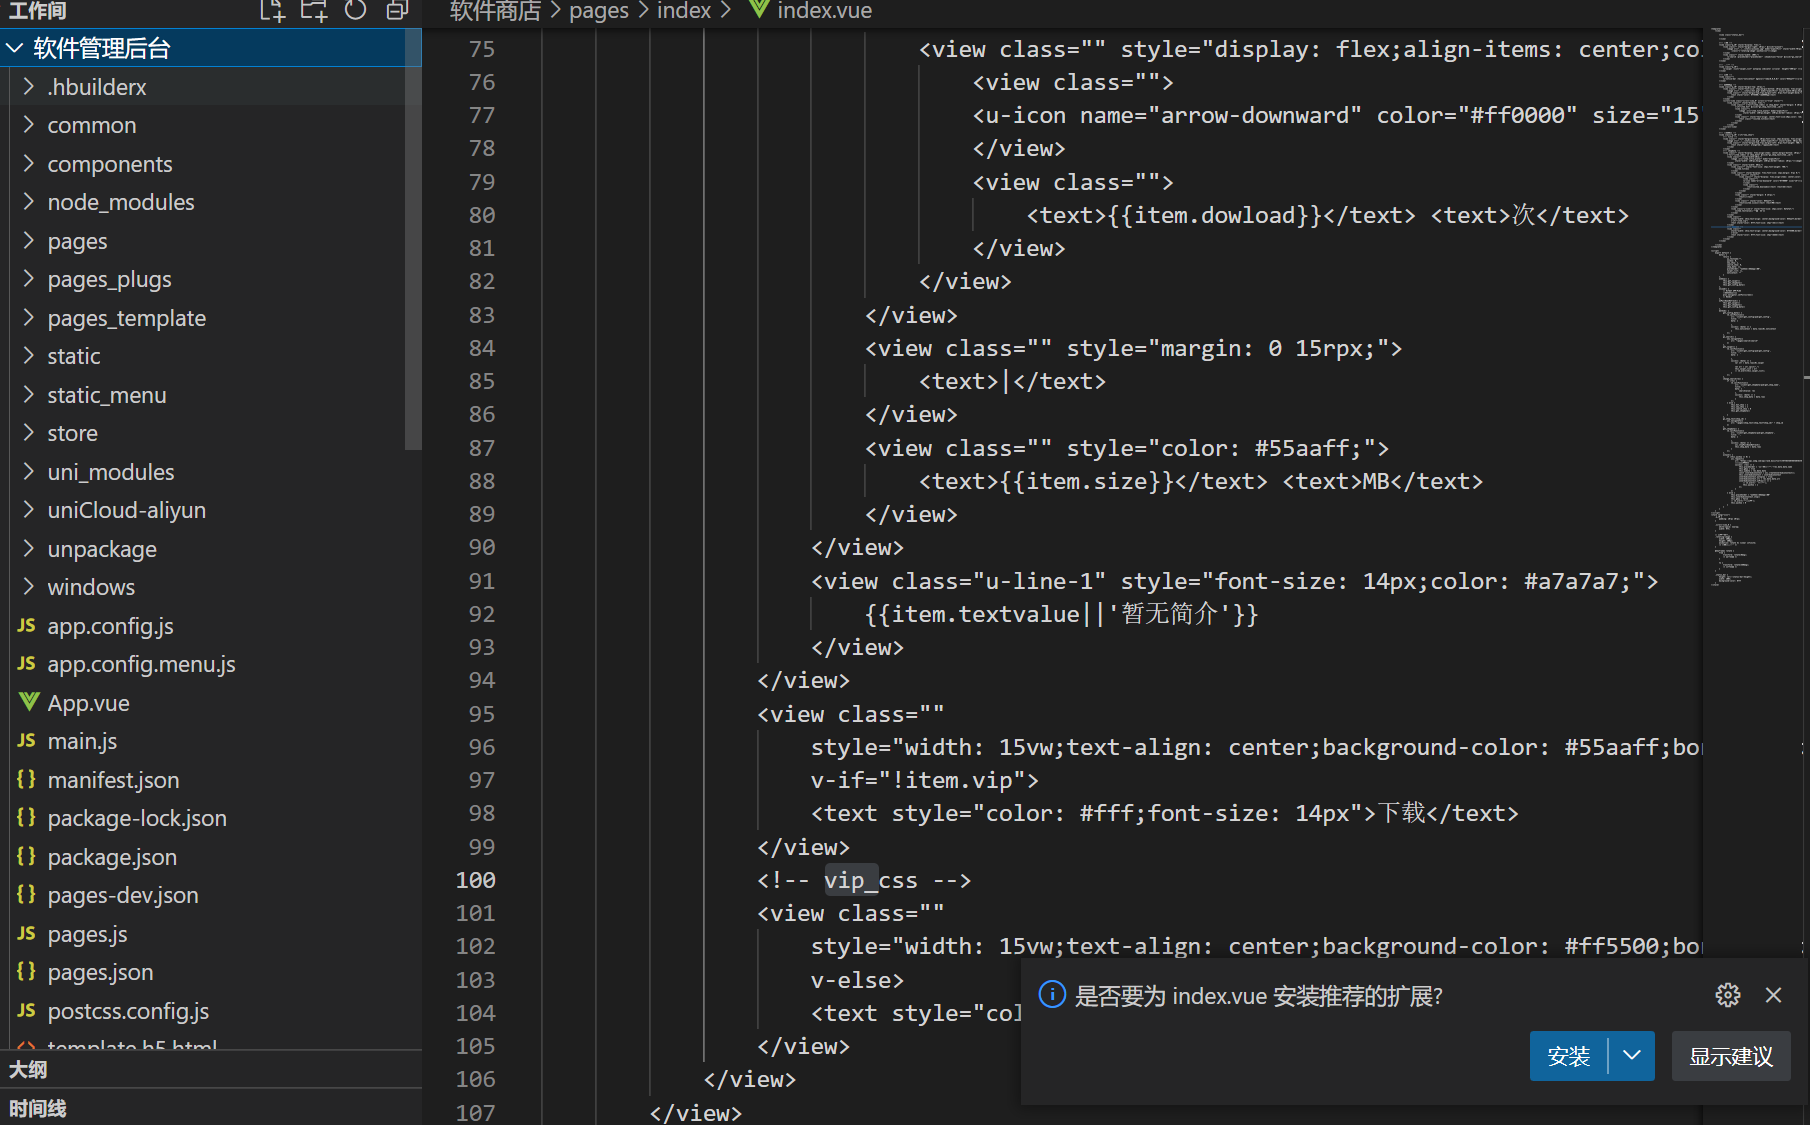Screen dimensions: 1810x1125
Task: Click the {{item.dowload}} expression on line 80
Action: (x=1215, y=215)
